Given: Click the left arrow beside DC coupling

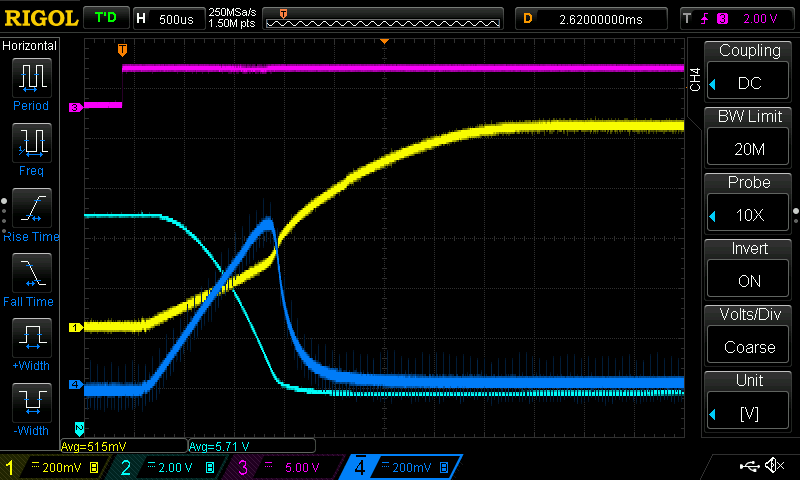Looking at the screenshot, I should [x=713, y=84].
